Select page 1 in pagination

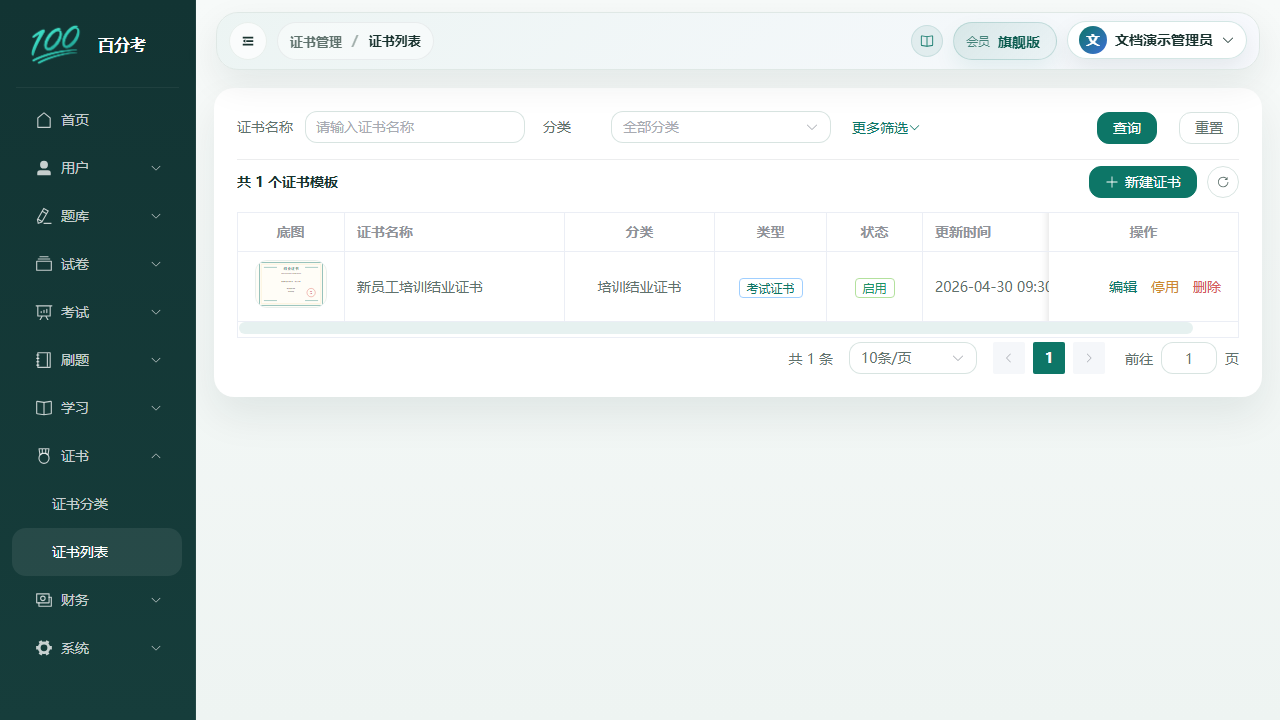pyautogui.click(x=1049, y=358)
